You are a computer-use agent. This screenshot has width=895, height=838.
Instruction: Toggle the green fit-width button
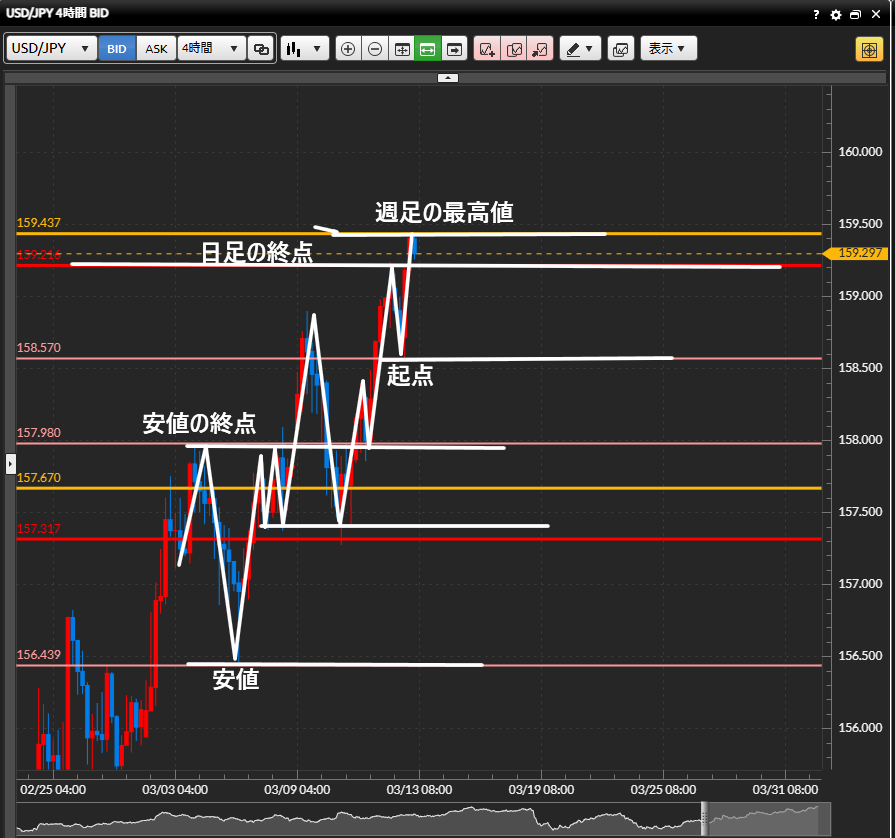tap(428, 48)
